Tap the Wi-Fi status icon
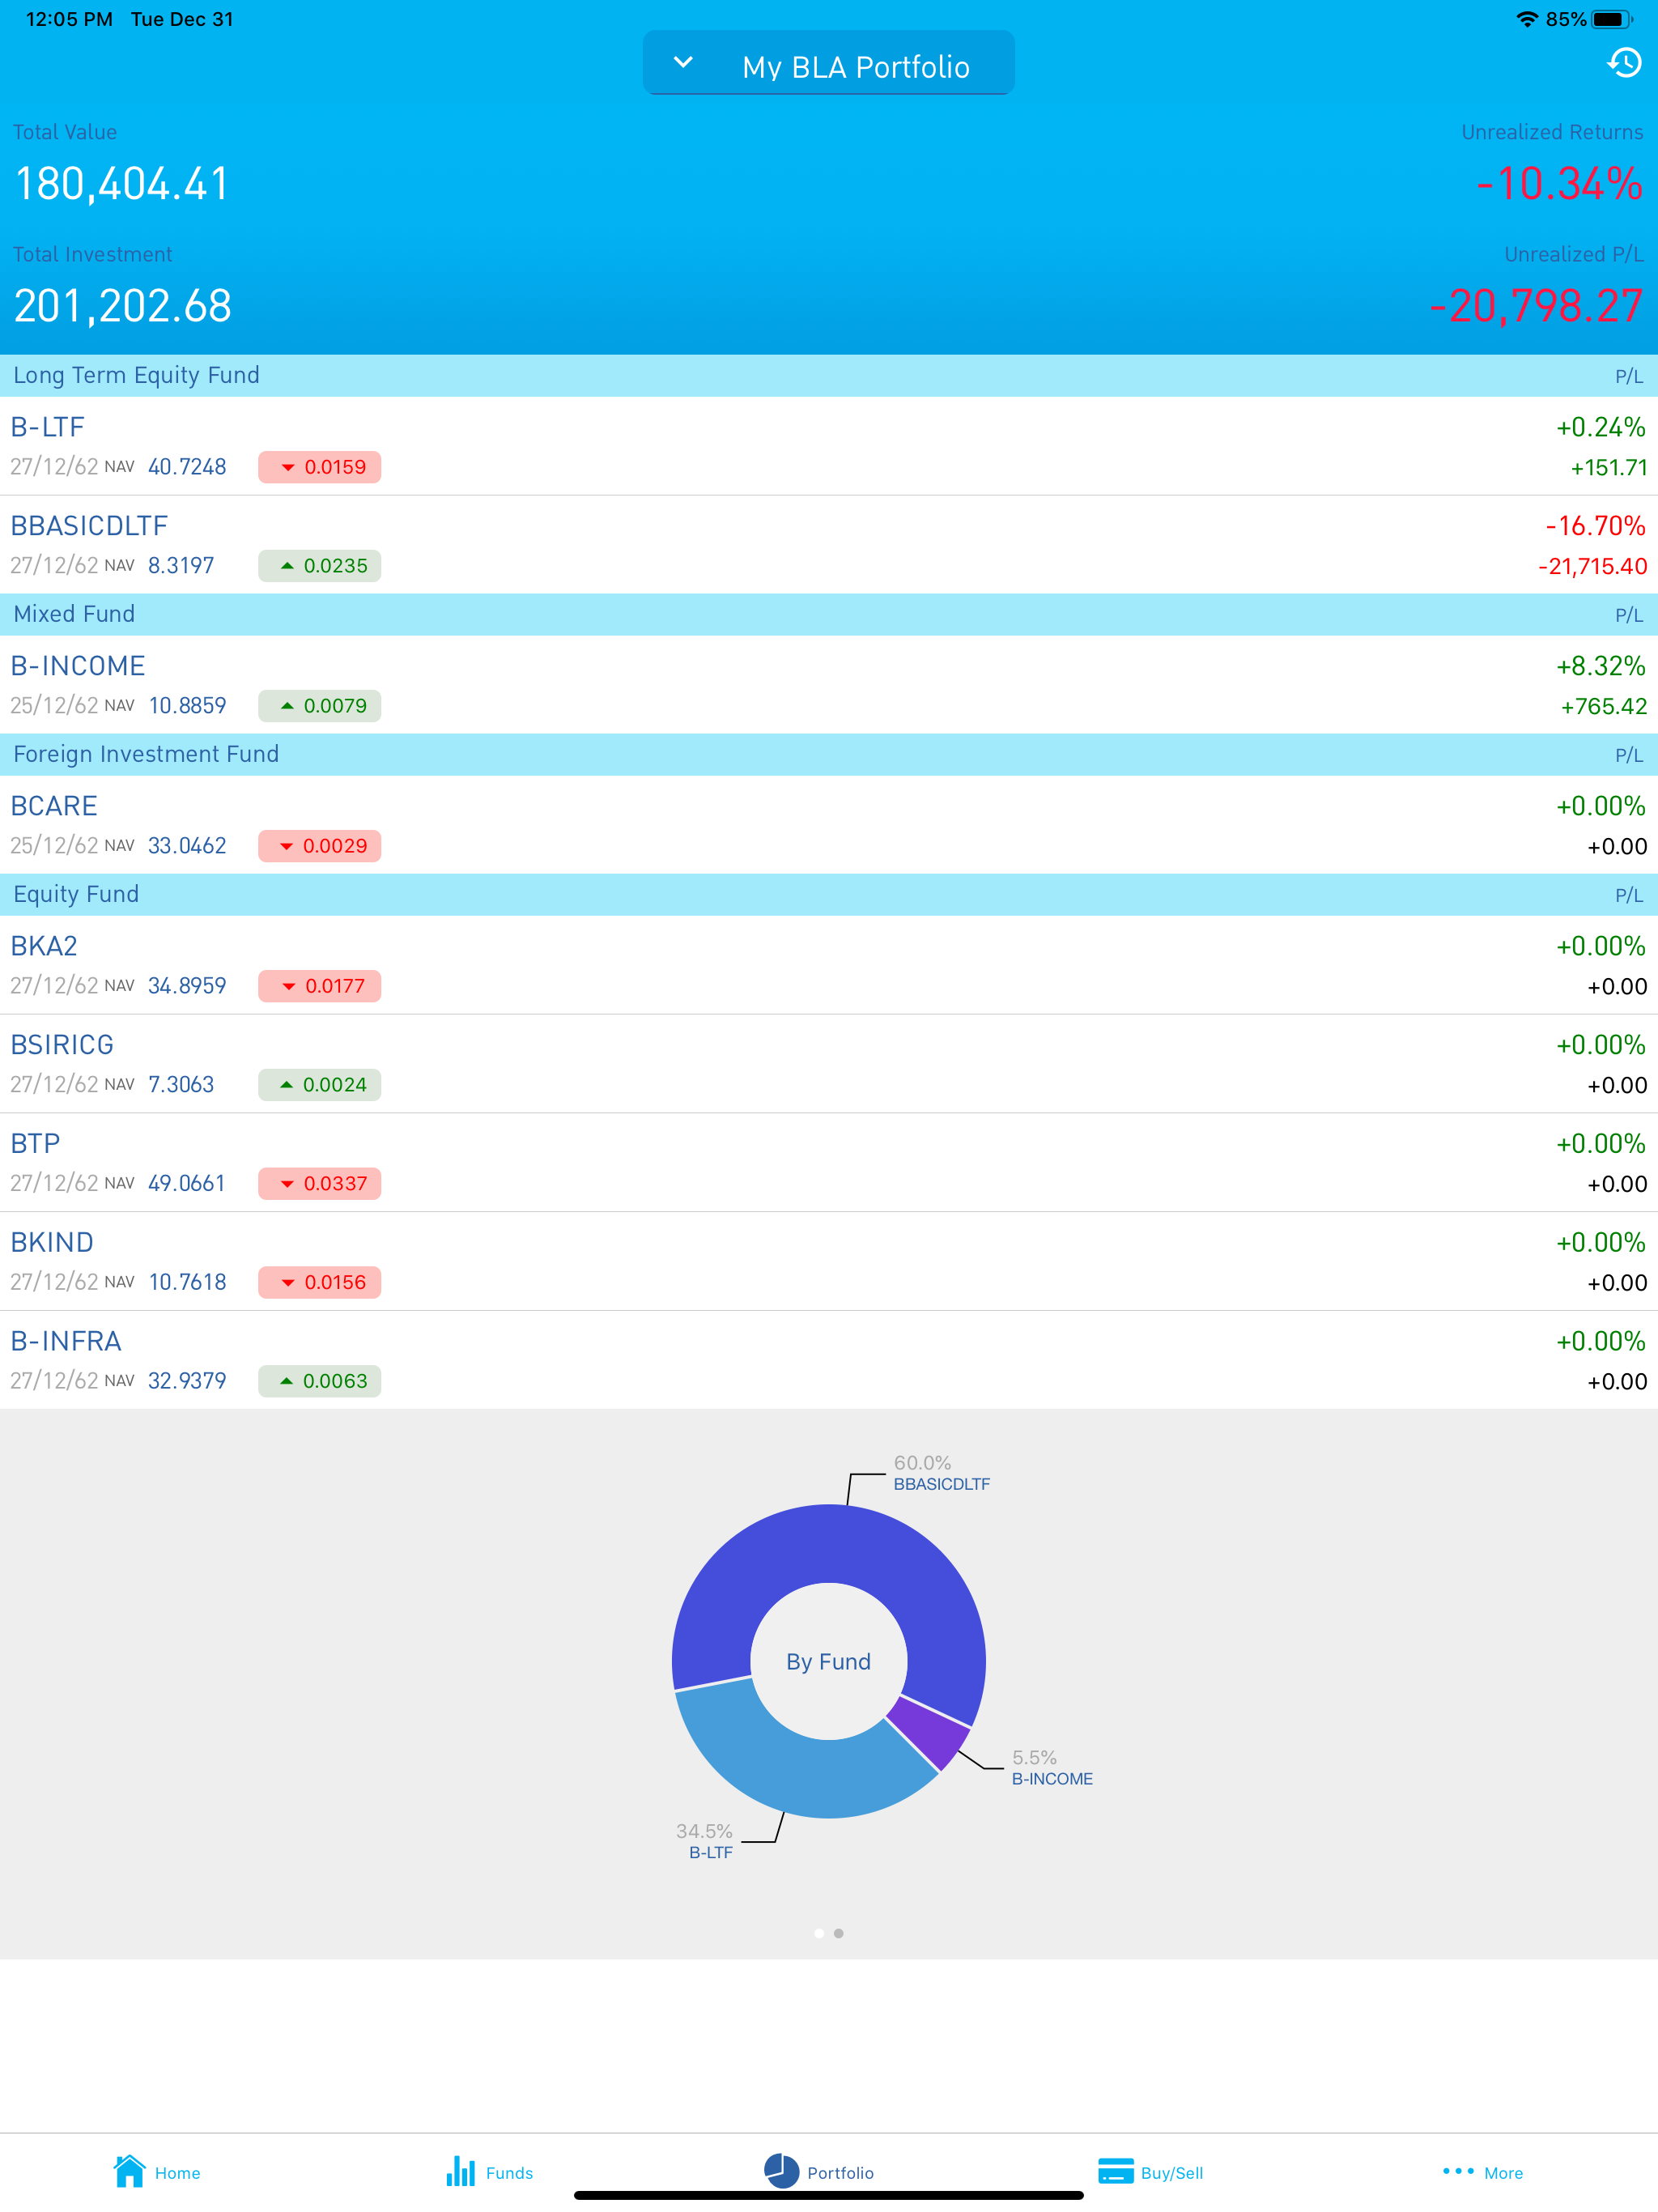This screenshot has width=1658, height=2212. click(1526, 19)
